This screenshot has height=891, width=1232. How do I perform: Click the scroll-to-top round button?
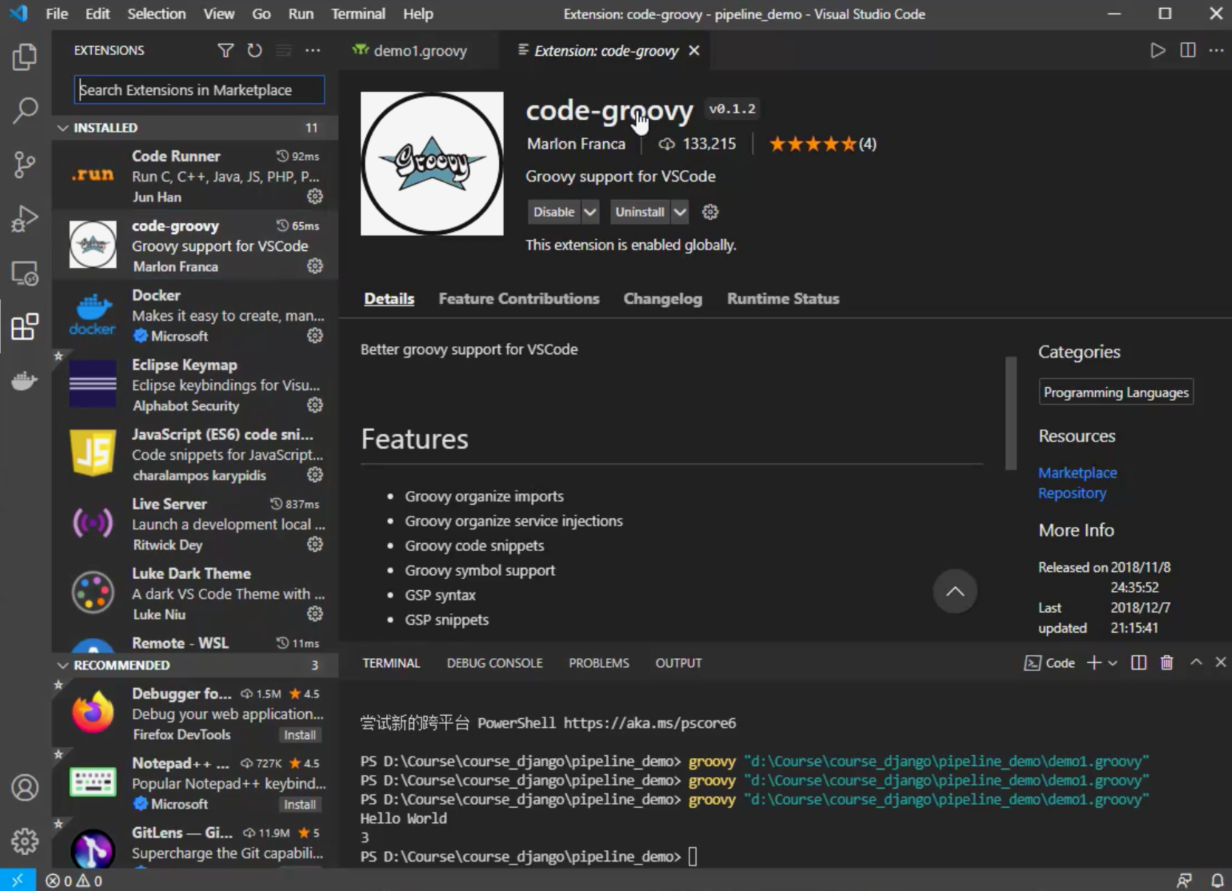pos(955,591)
